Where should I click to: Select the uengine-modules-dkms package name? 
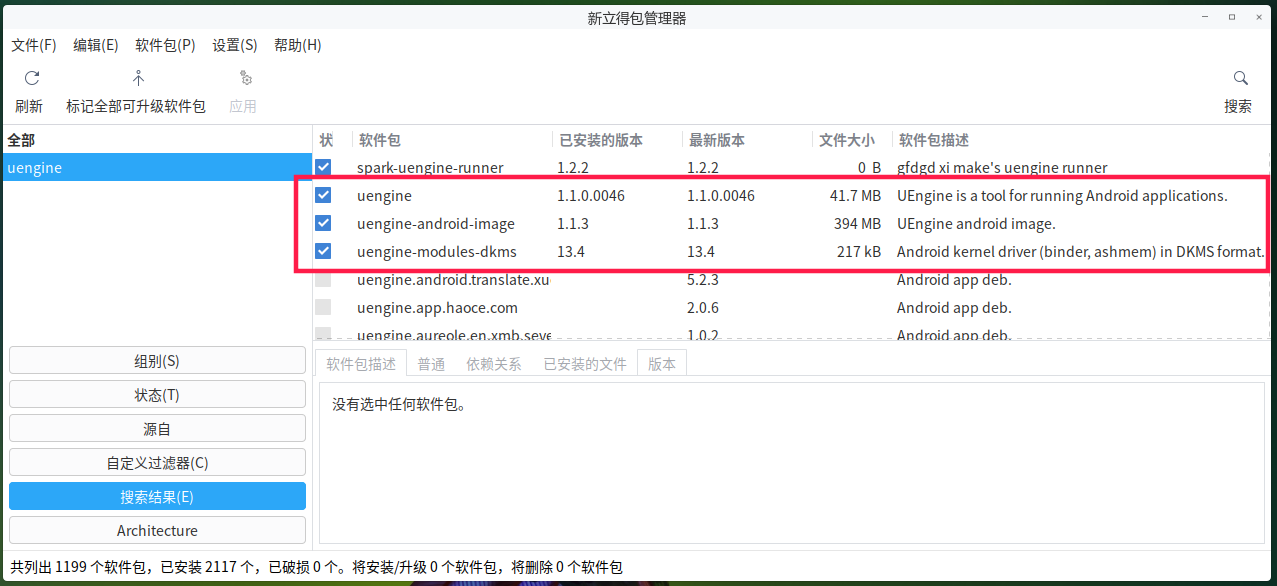coord(437,252)
